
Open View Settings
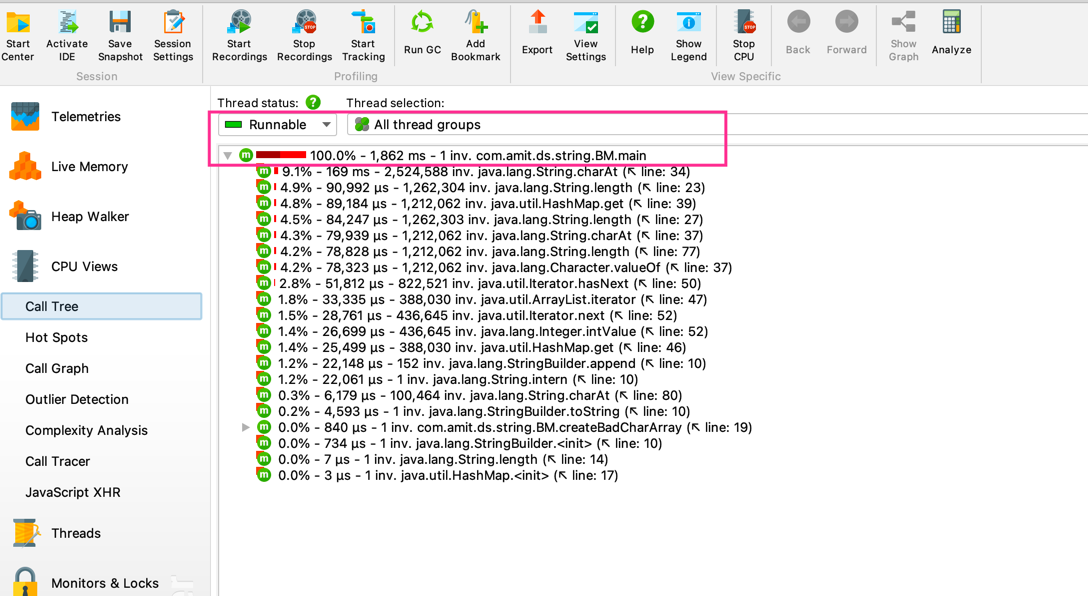point(586,36)
